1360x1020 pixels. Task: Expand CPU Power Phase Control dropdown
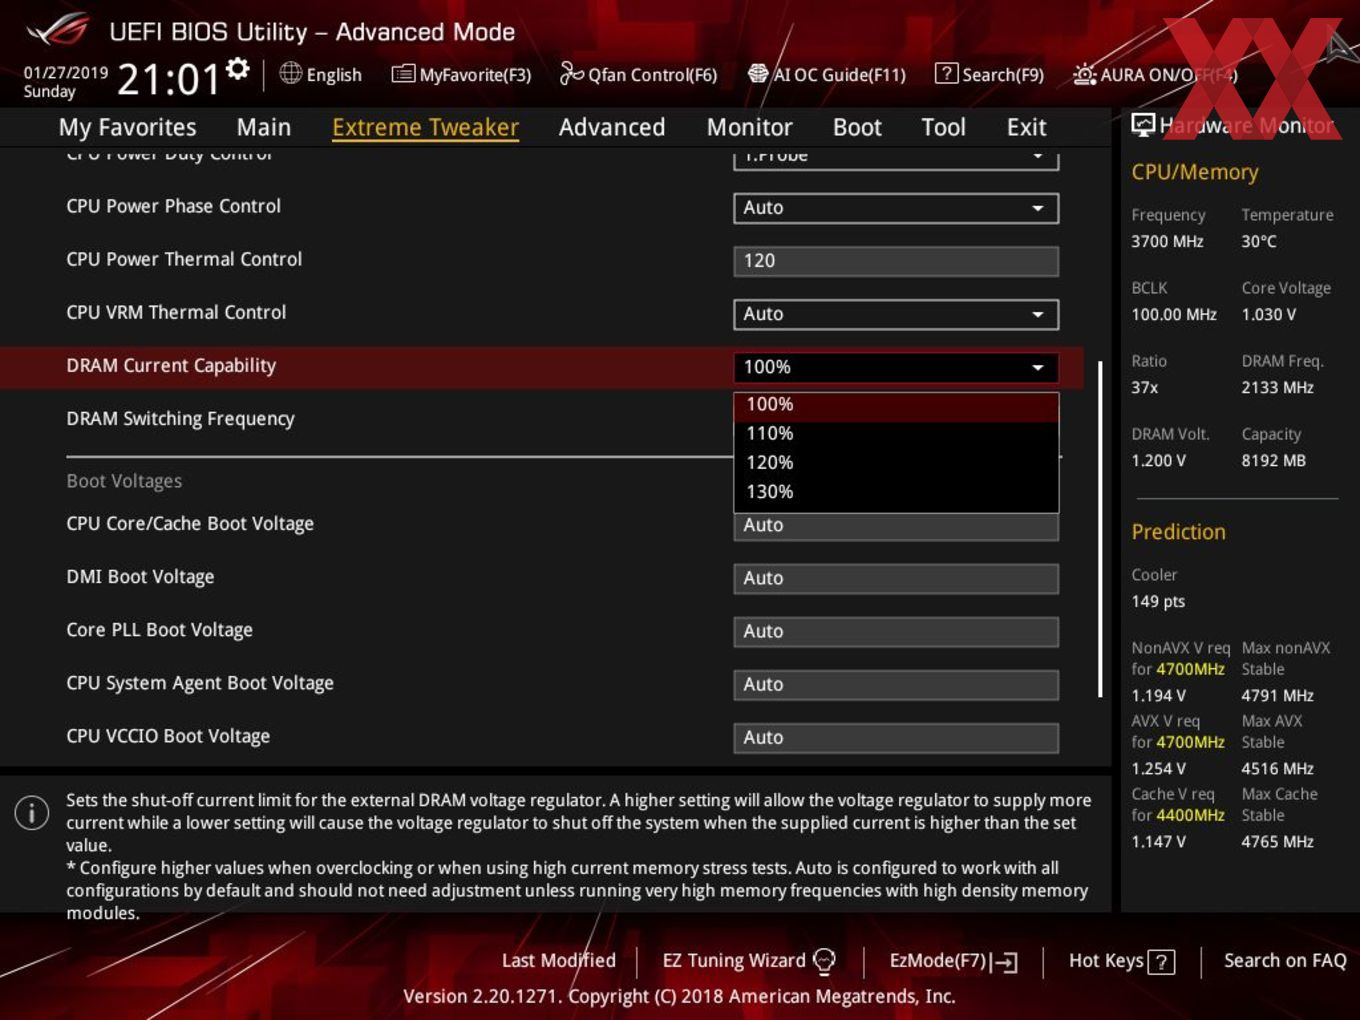click(896, 208)
